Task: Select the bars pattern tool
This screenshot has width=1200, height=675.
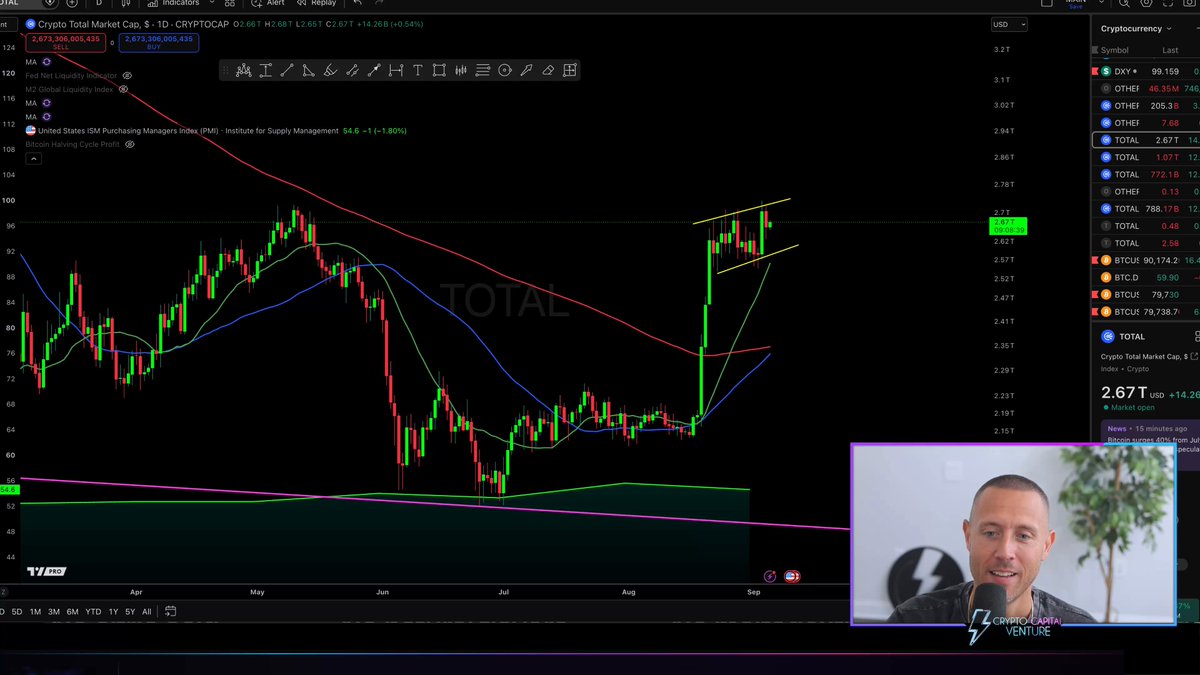Action: 461,70
